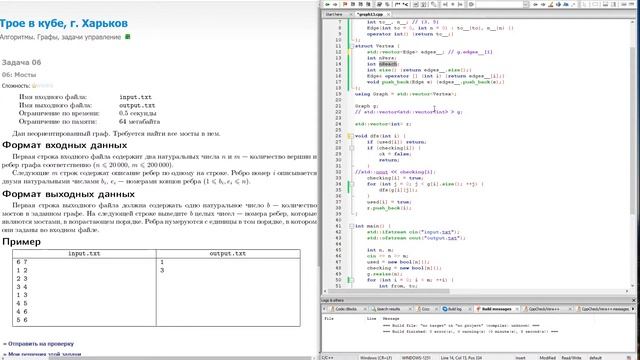640x360 pixels.
Task: Close the Search results log tab
Action: 410,309
